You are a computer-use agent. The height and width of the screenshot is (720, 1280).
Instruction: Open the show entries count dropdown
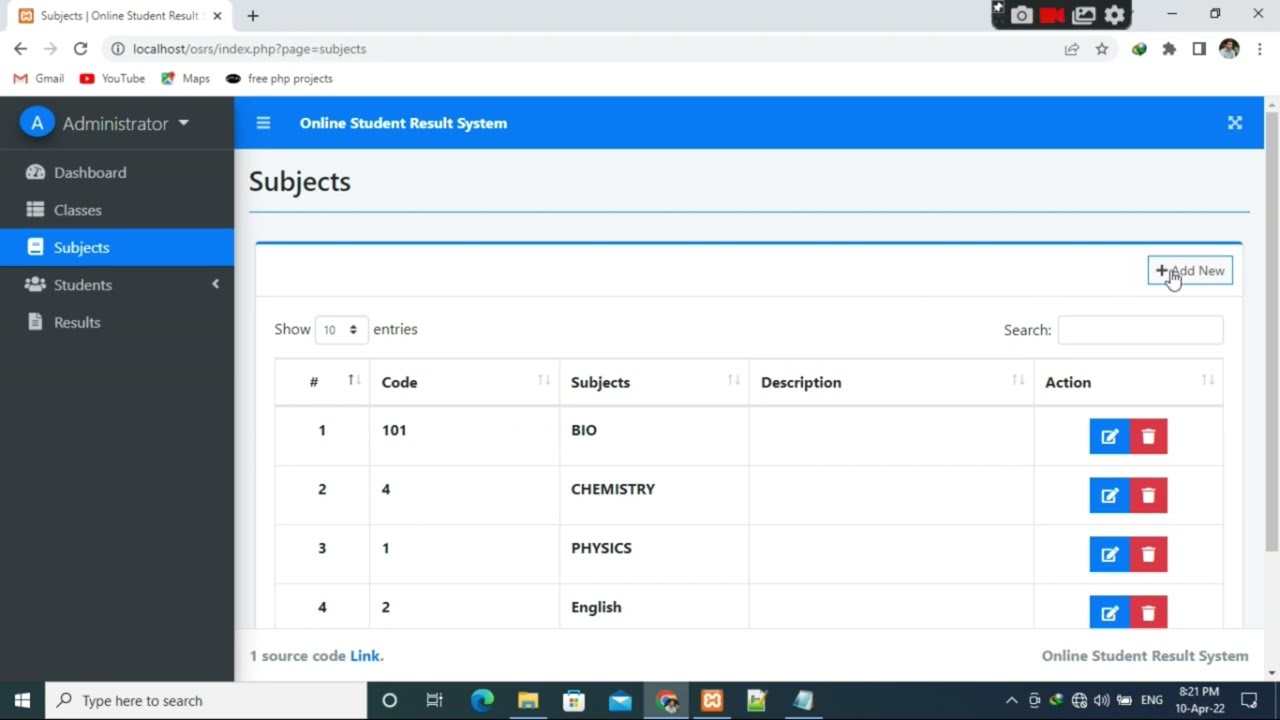click(341, 330)
